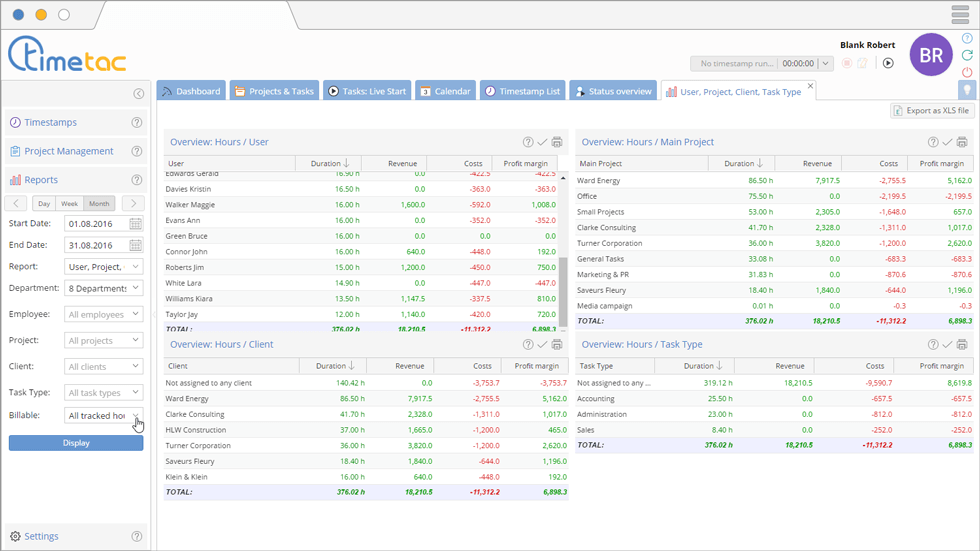The width and height of the screenshot is (980, 551).
Task: Switch to Tasks: Live Start tab
Action: [368, 91]
